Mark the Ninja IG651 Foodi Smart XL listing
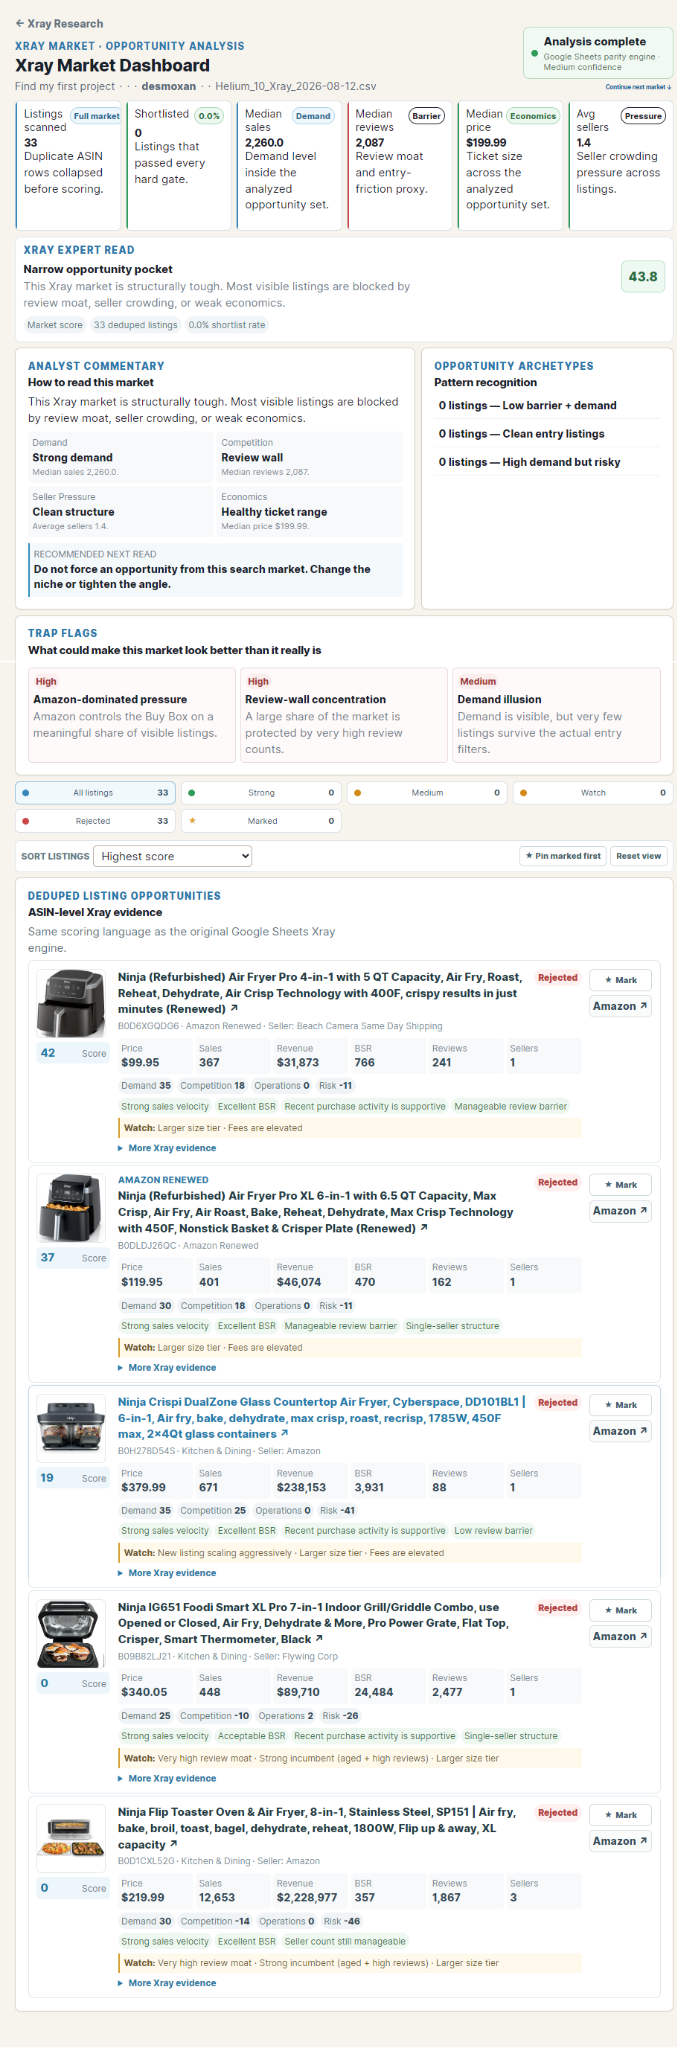677x2048 pixels. 621,1610
